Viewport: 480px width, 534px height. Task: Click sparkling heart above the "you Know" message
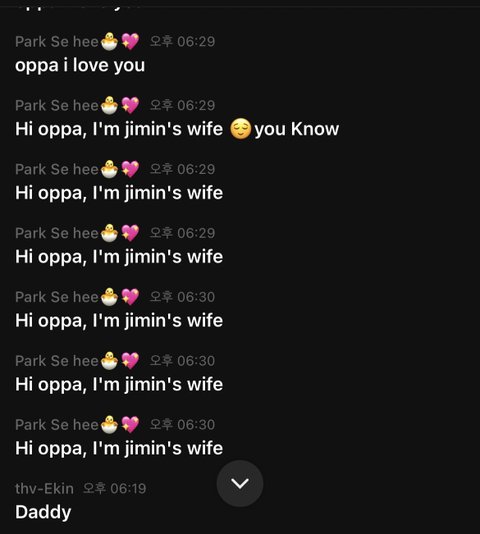[x=130, y=105]
